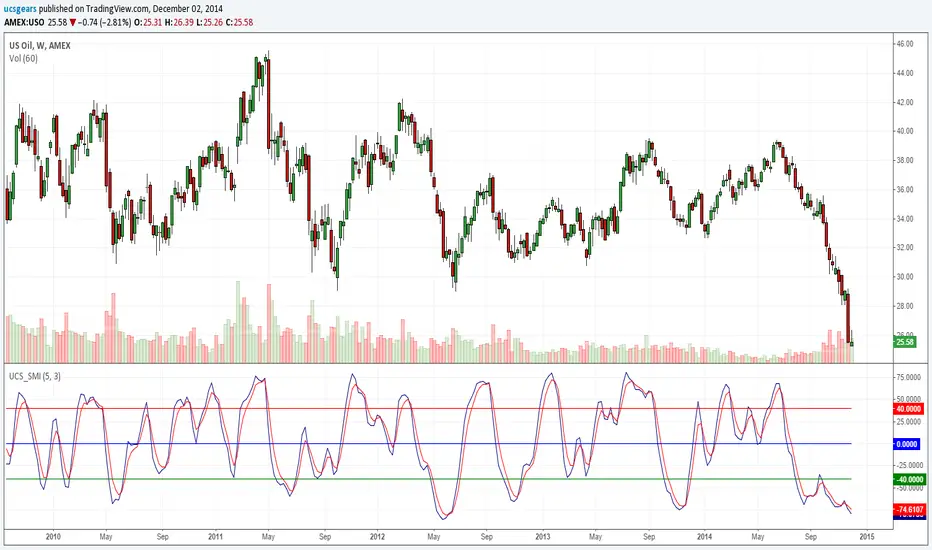
Task: Click the H:26.39 high value
Action: click(180, 23)
